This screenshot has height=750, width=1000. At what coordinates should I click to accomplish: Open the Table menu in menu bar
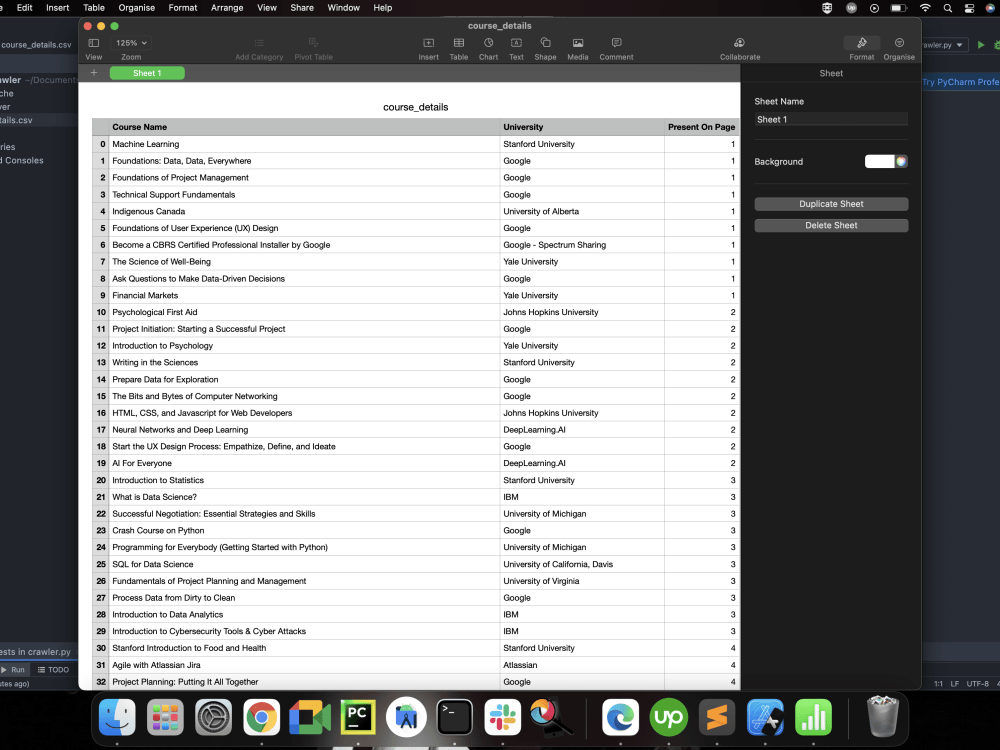[x=94, y=8]
